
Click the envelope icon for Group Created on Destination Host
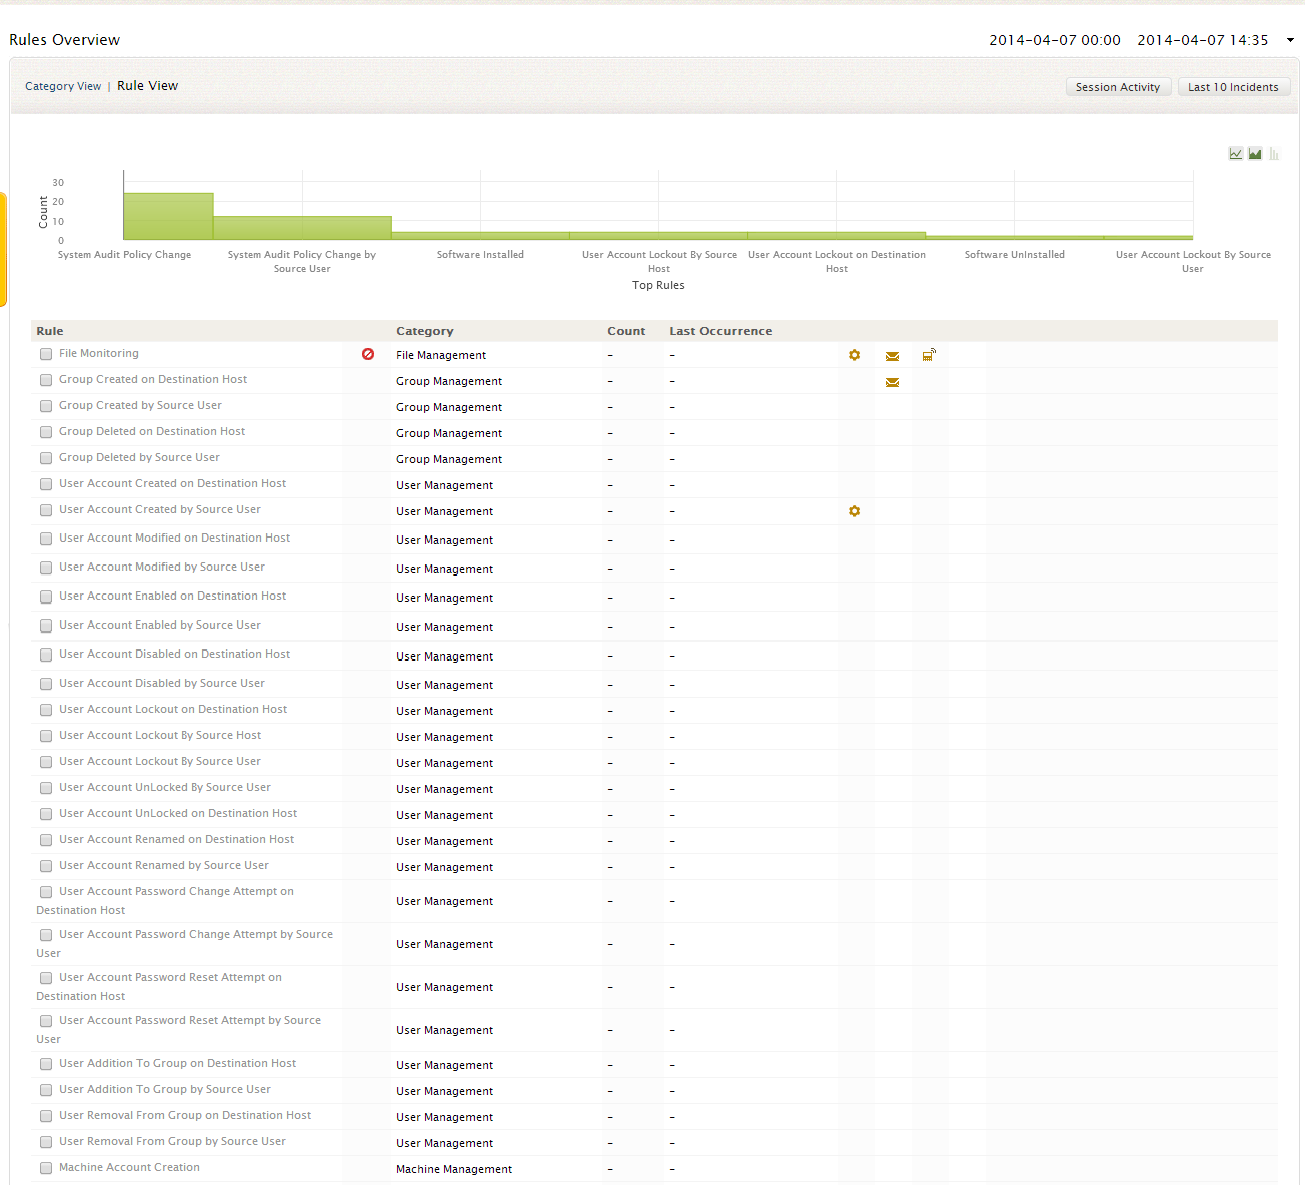892,382
